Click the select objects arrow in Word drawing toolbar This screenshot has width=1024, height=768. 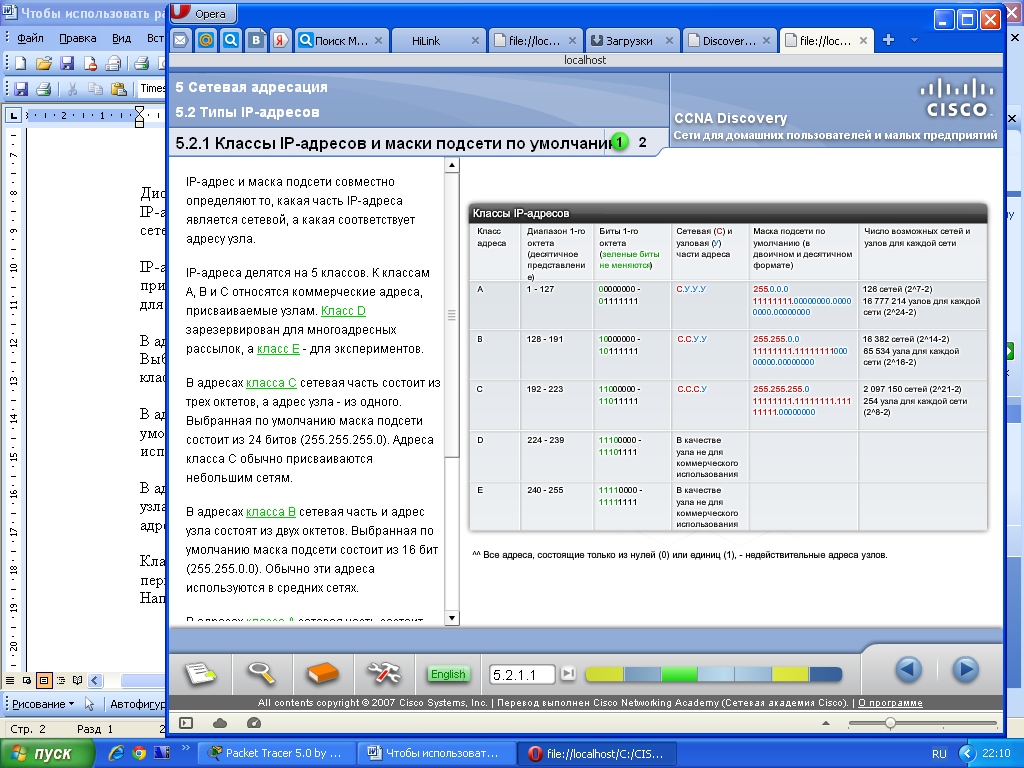click(89, 704)
